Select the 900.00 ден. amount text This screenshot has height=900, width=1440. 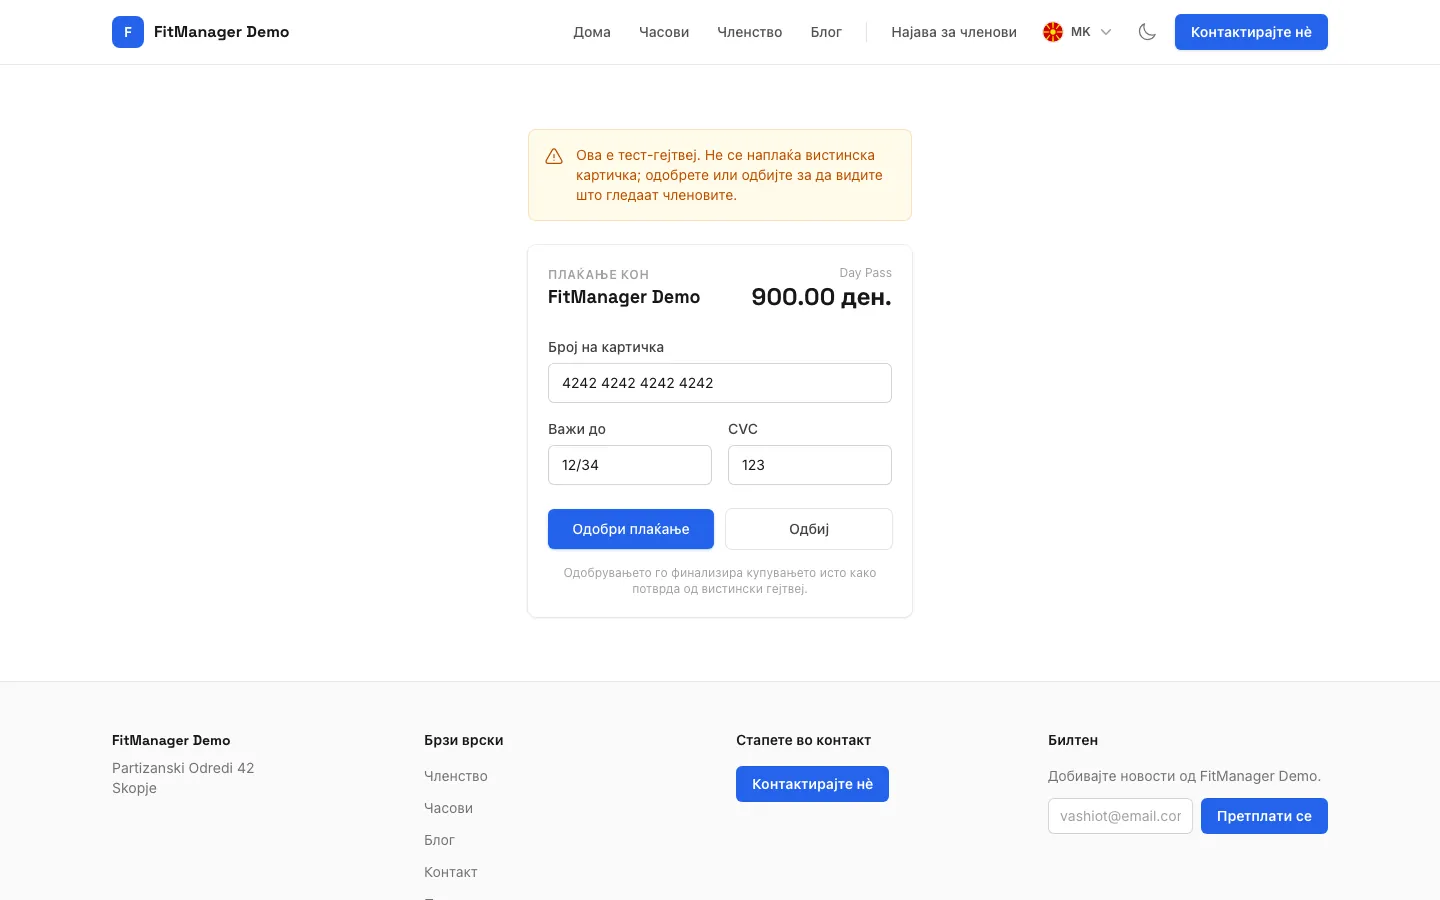821,297
